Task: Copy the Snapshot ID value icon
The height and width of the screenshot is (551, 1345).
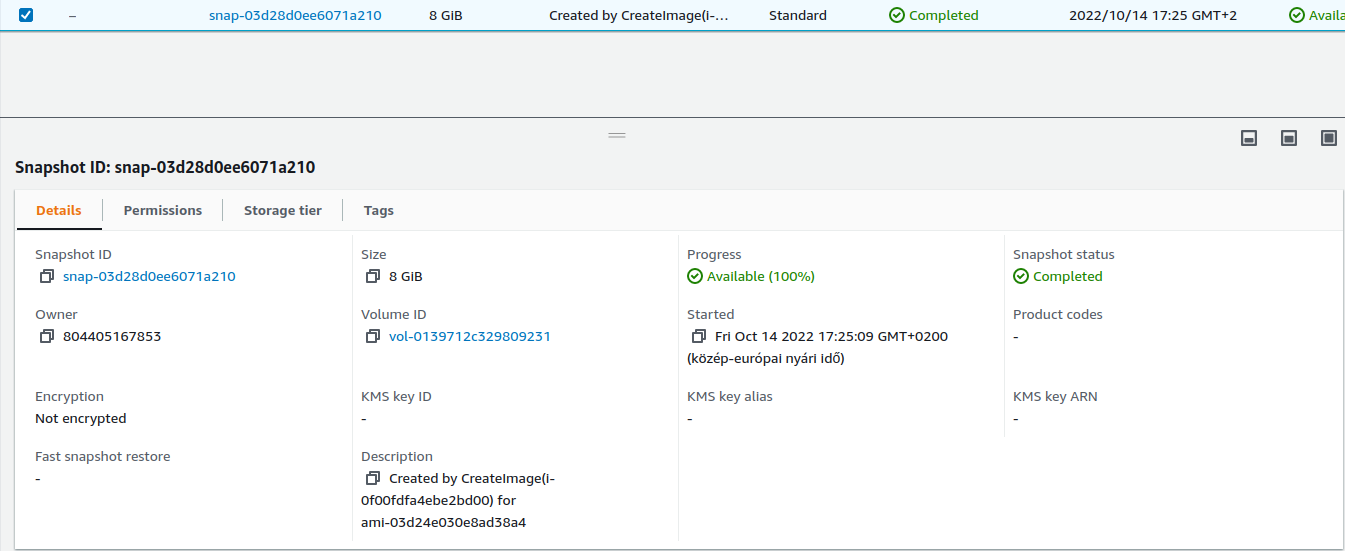Action: tap(46, 277)
